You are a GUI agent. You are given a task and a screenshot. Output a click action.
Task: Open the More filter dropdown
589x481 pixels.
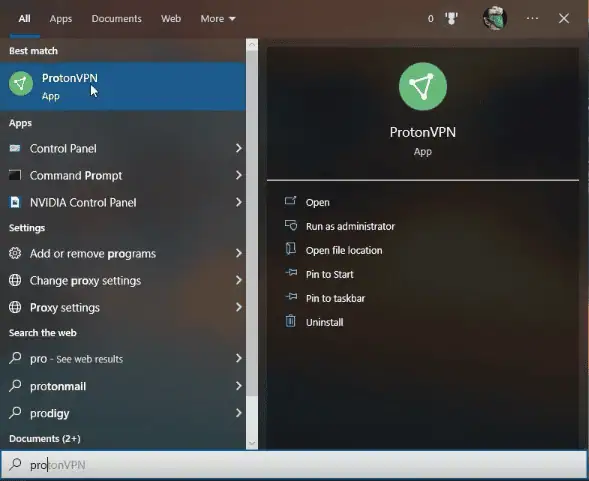pos(218,19)
